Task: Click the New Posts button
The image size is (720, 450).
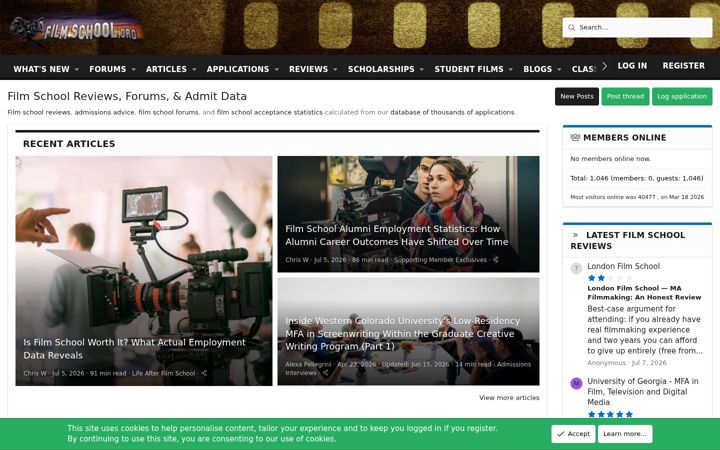Action: pyautogui.click(x=577, y=96)
